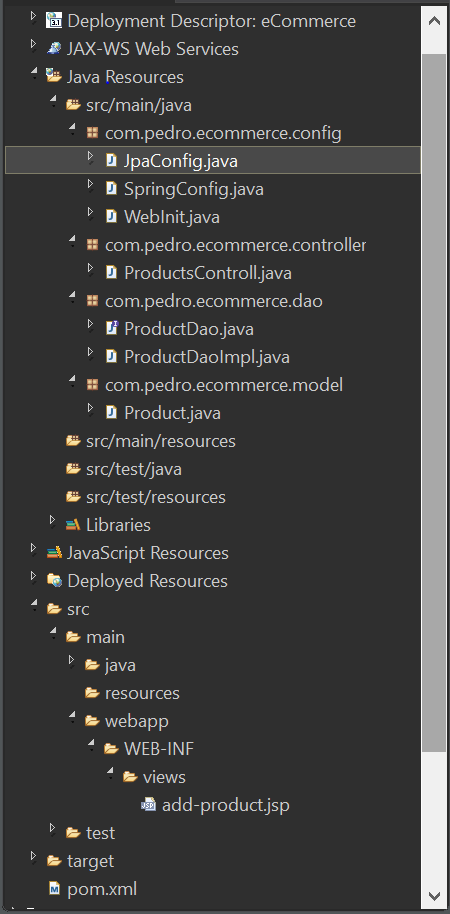Select the src/main/resources source folder
The image size is (450, 914).
[x=161, y=441]
